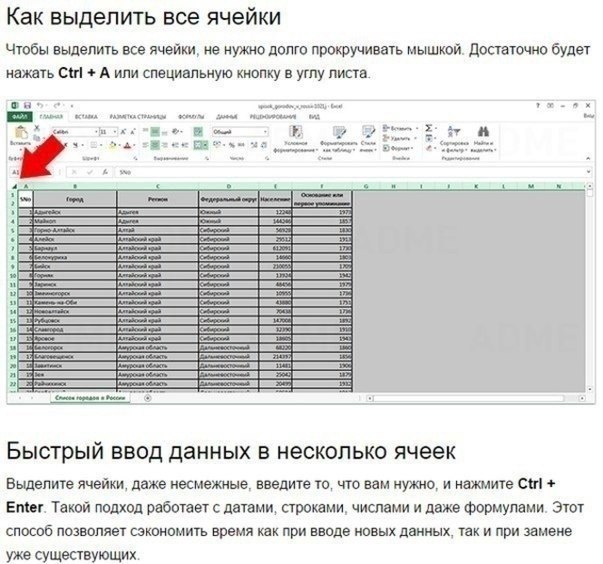Open the Conditional Formatting menu (Условное форматирование)
This screenshot has width=603, height=564.
295,139
